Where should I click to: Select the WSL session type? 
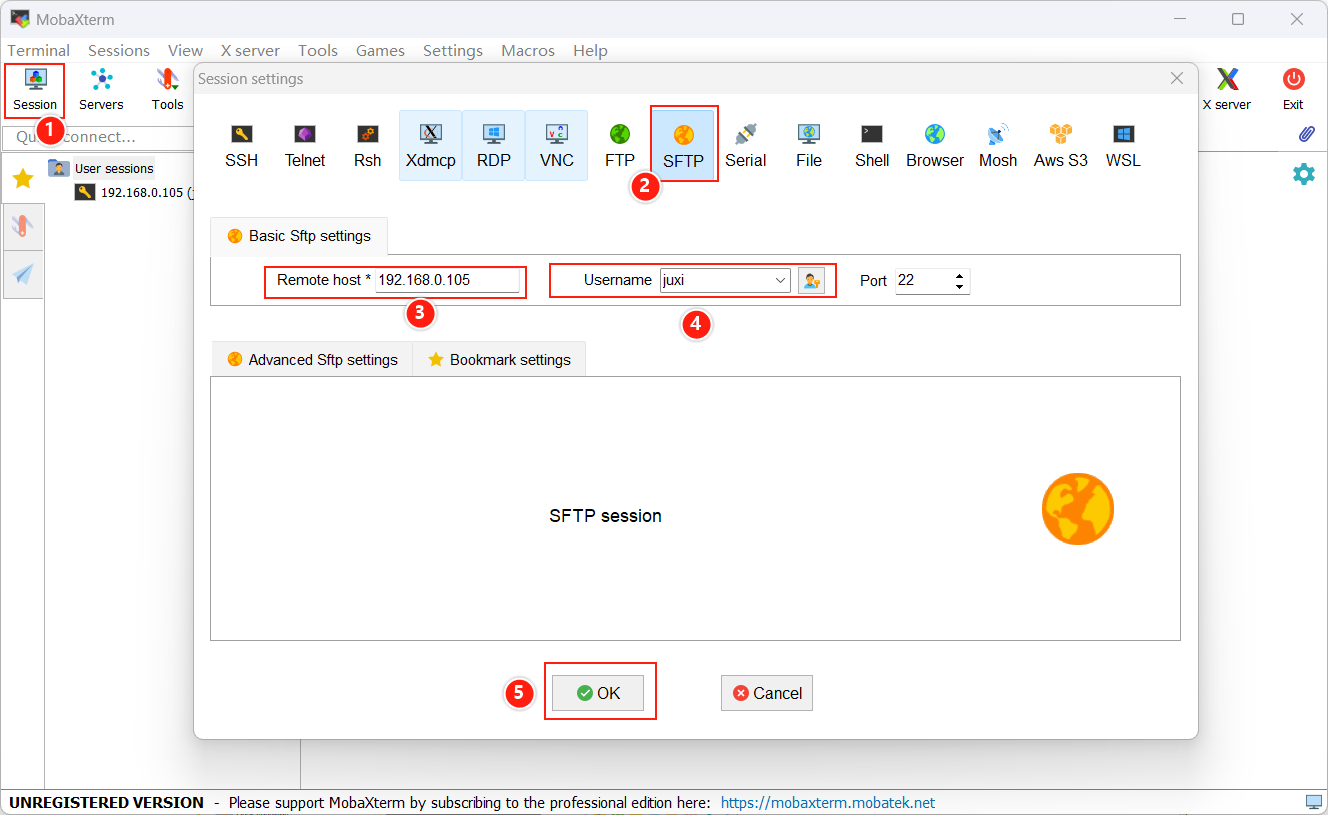tap(1123, 146)
